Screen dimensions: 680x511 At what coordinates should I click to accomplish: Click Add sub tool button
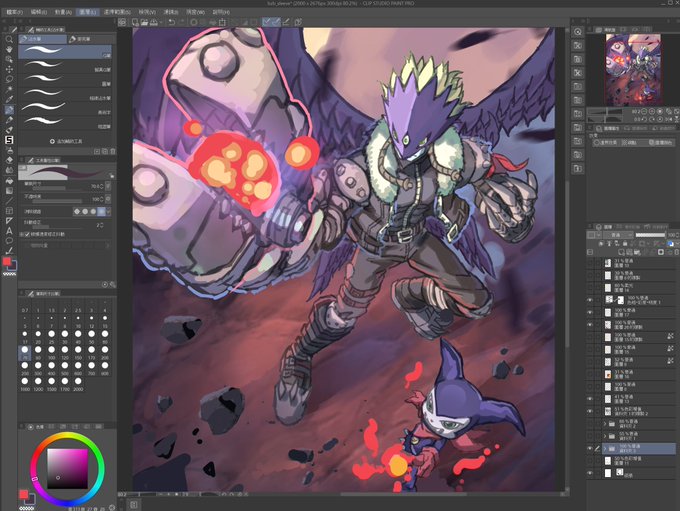(x=66, y=141)
